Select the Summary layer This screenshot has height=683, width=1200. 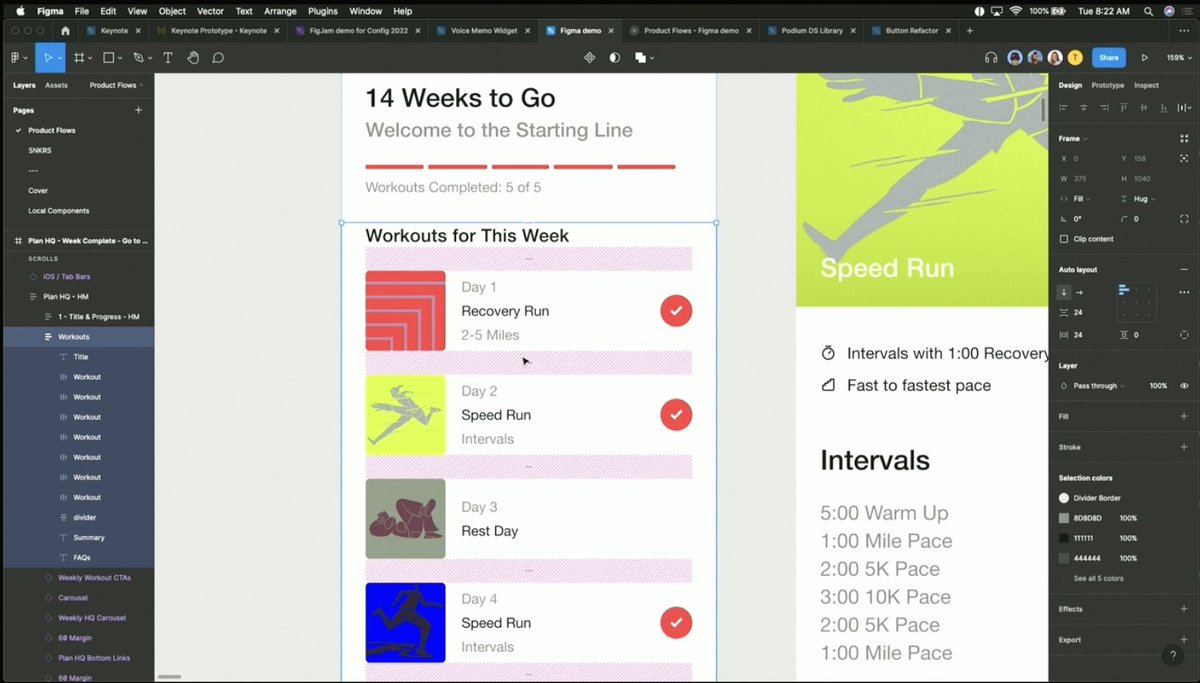pos(88,537)
